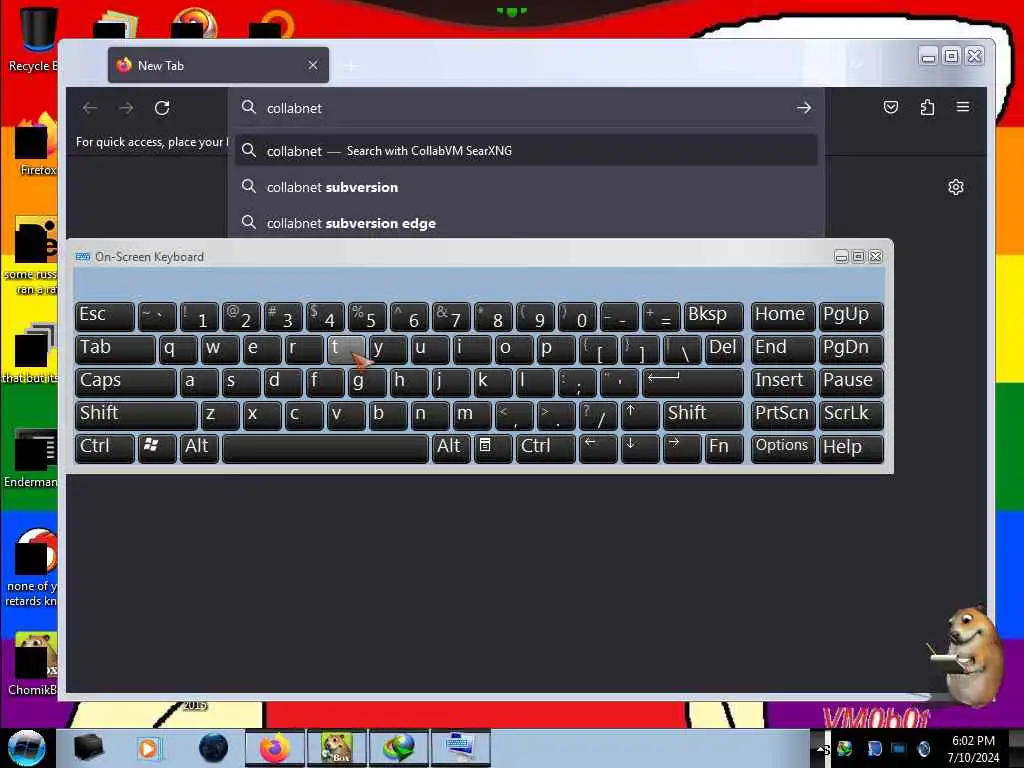Image resolution: width=1024 pixels, height=768 pixels.
Task: Toggle the Fn key
Action: click(x=724, y=448)
